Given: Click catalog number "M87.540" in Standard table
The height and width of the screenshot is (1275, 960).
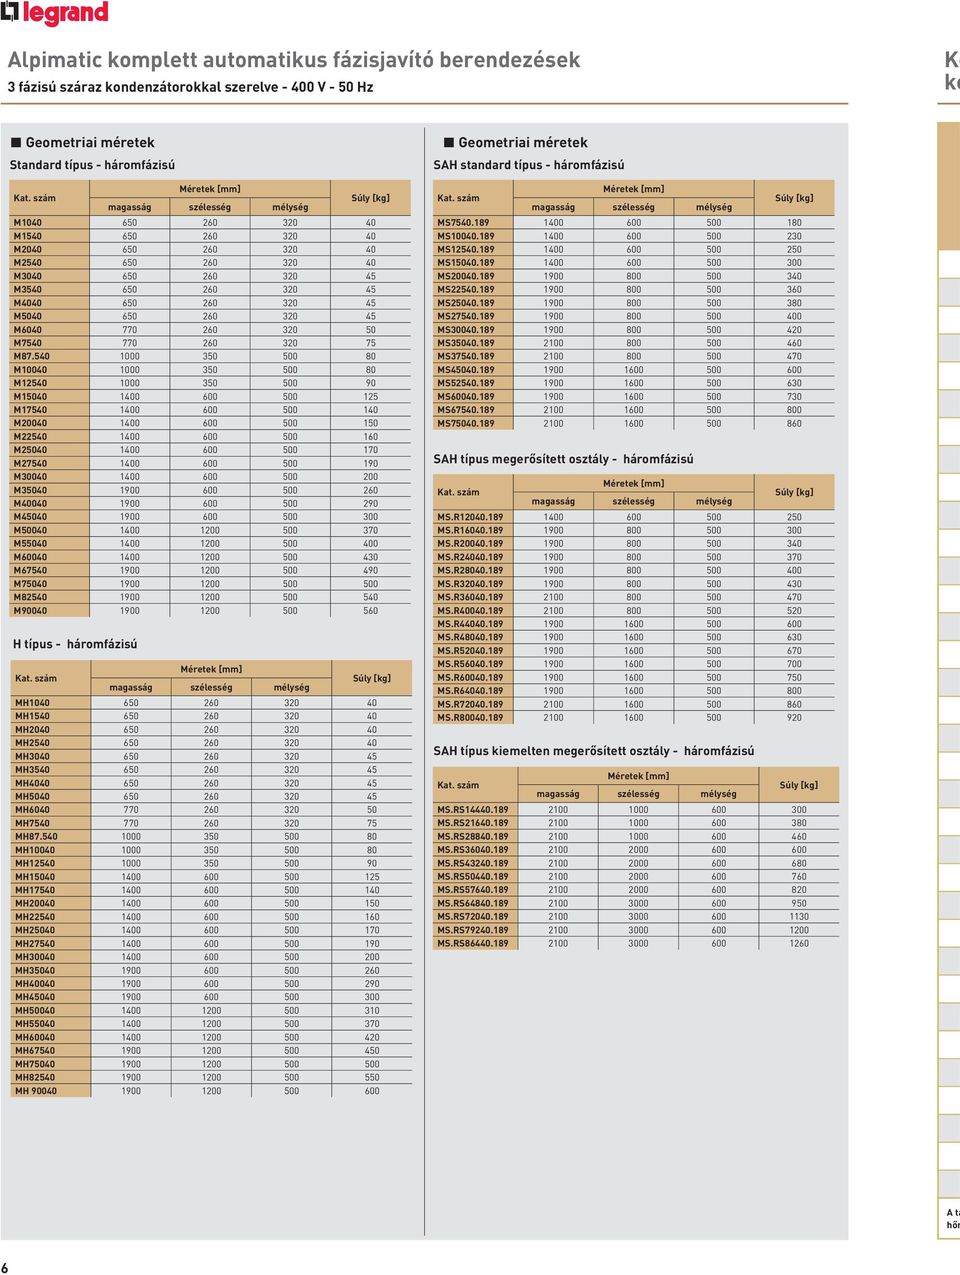Looking at the screenshot, I should click(32, 357).
